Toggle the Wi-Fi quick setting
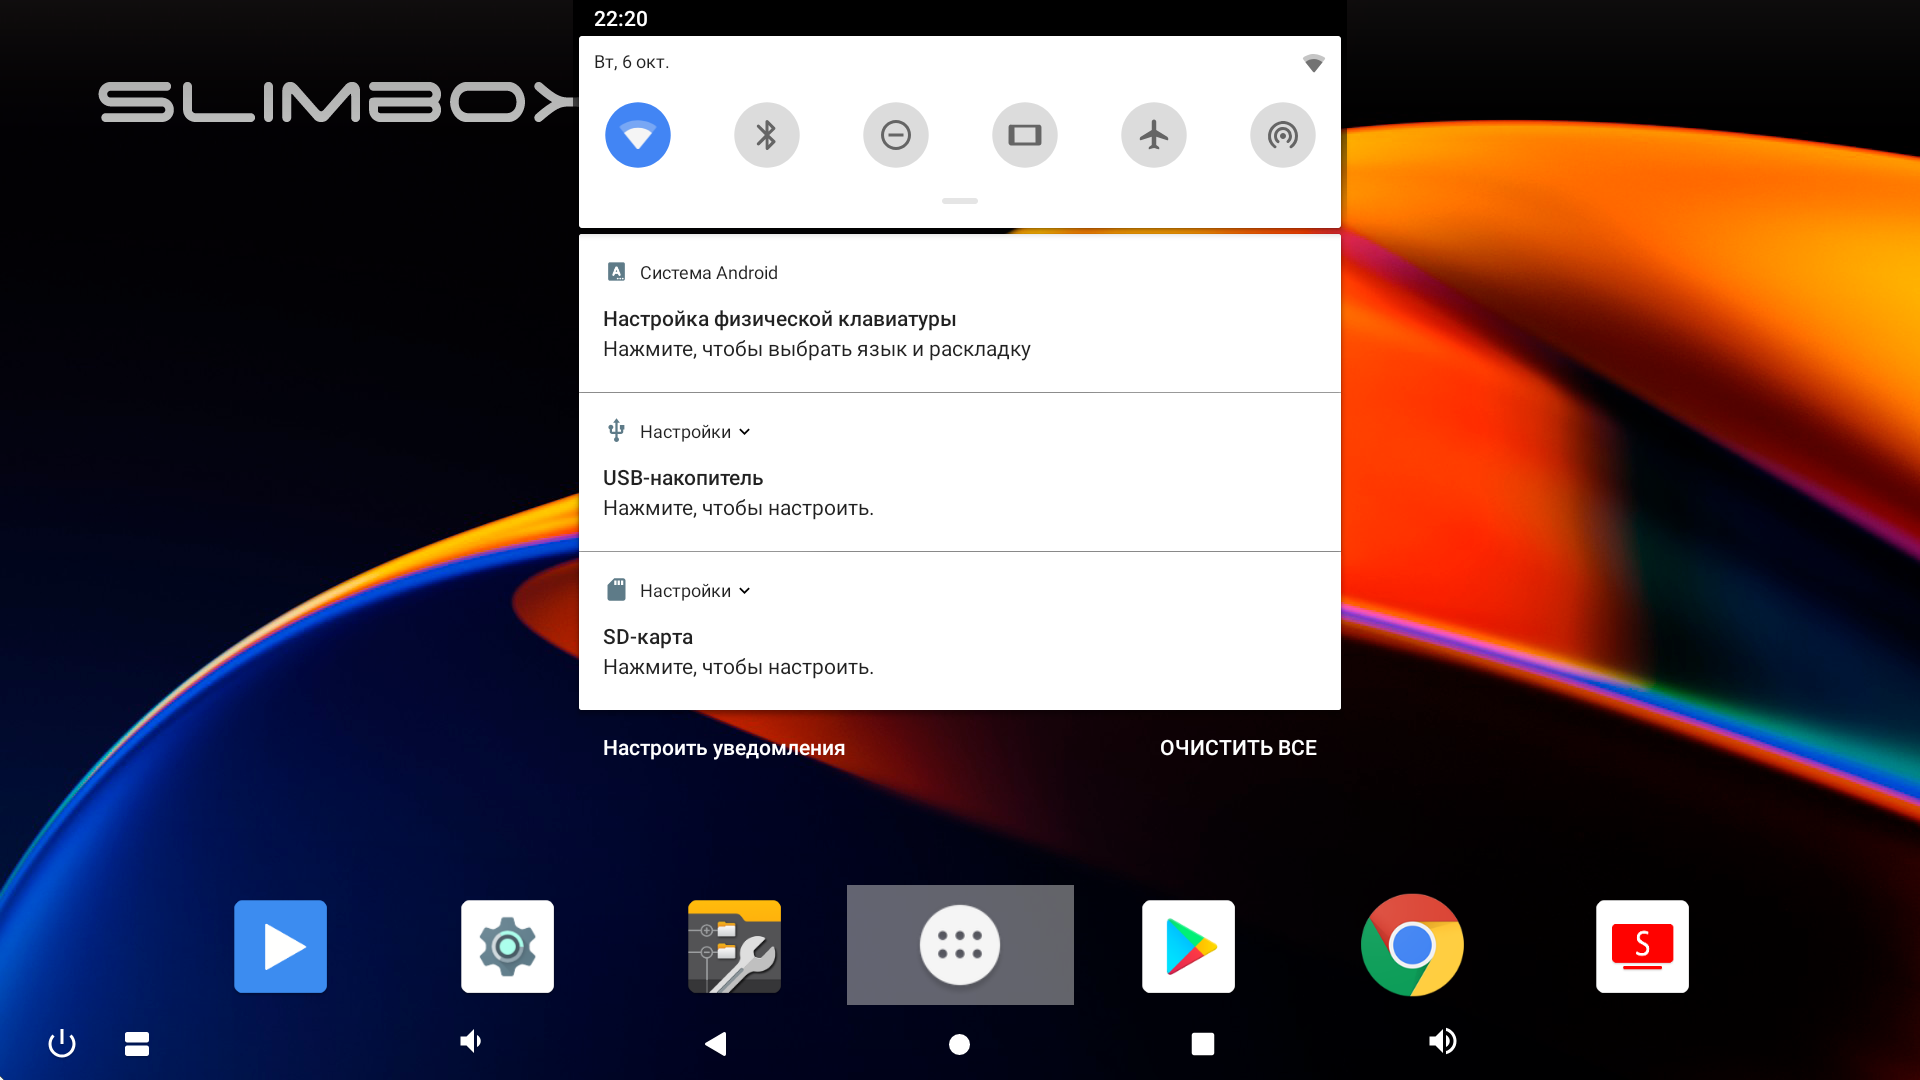The width and height of the screenshot is (1920, 1080). point(637,135)
